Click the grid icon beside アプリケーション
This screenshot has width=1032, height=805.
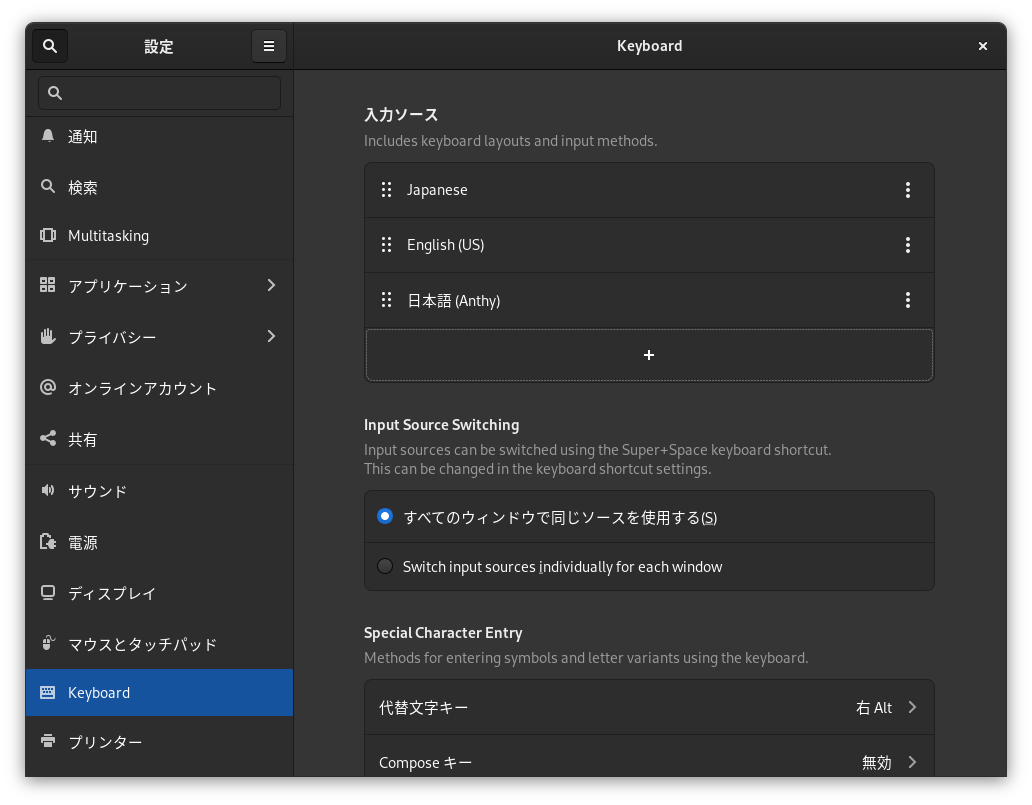(47, 284)
